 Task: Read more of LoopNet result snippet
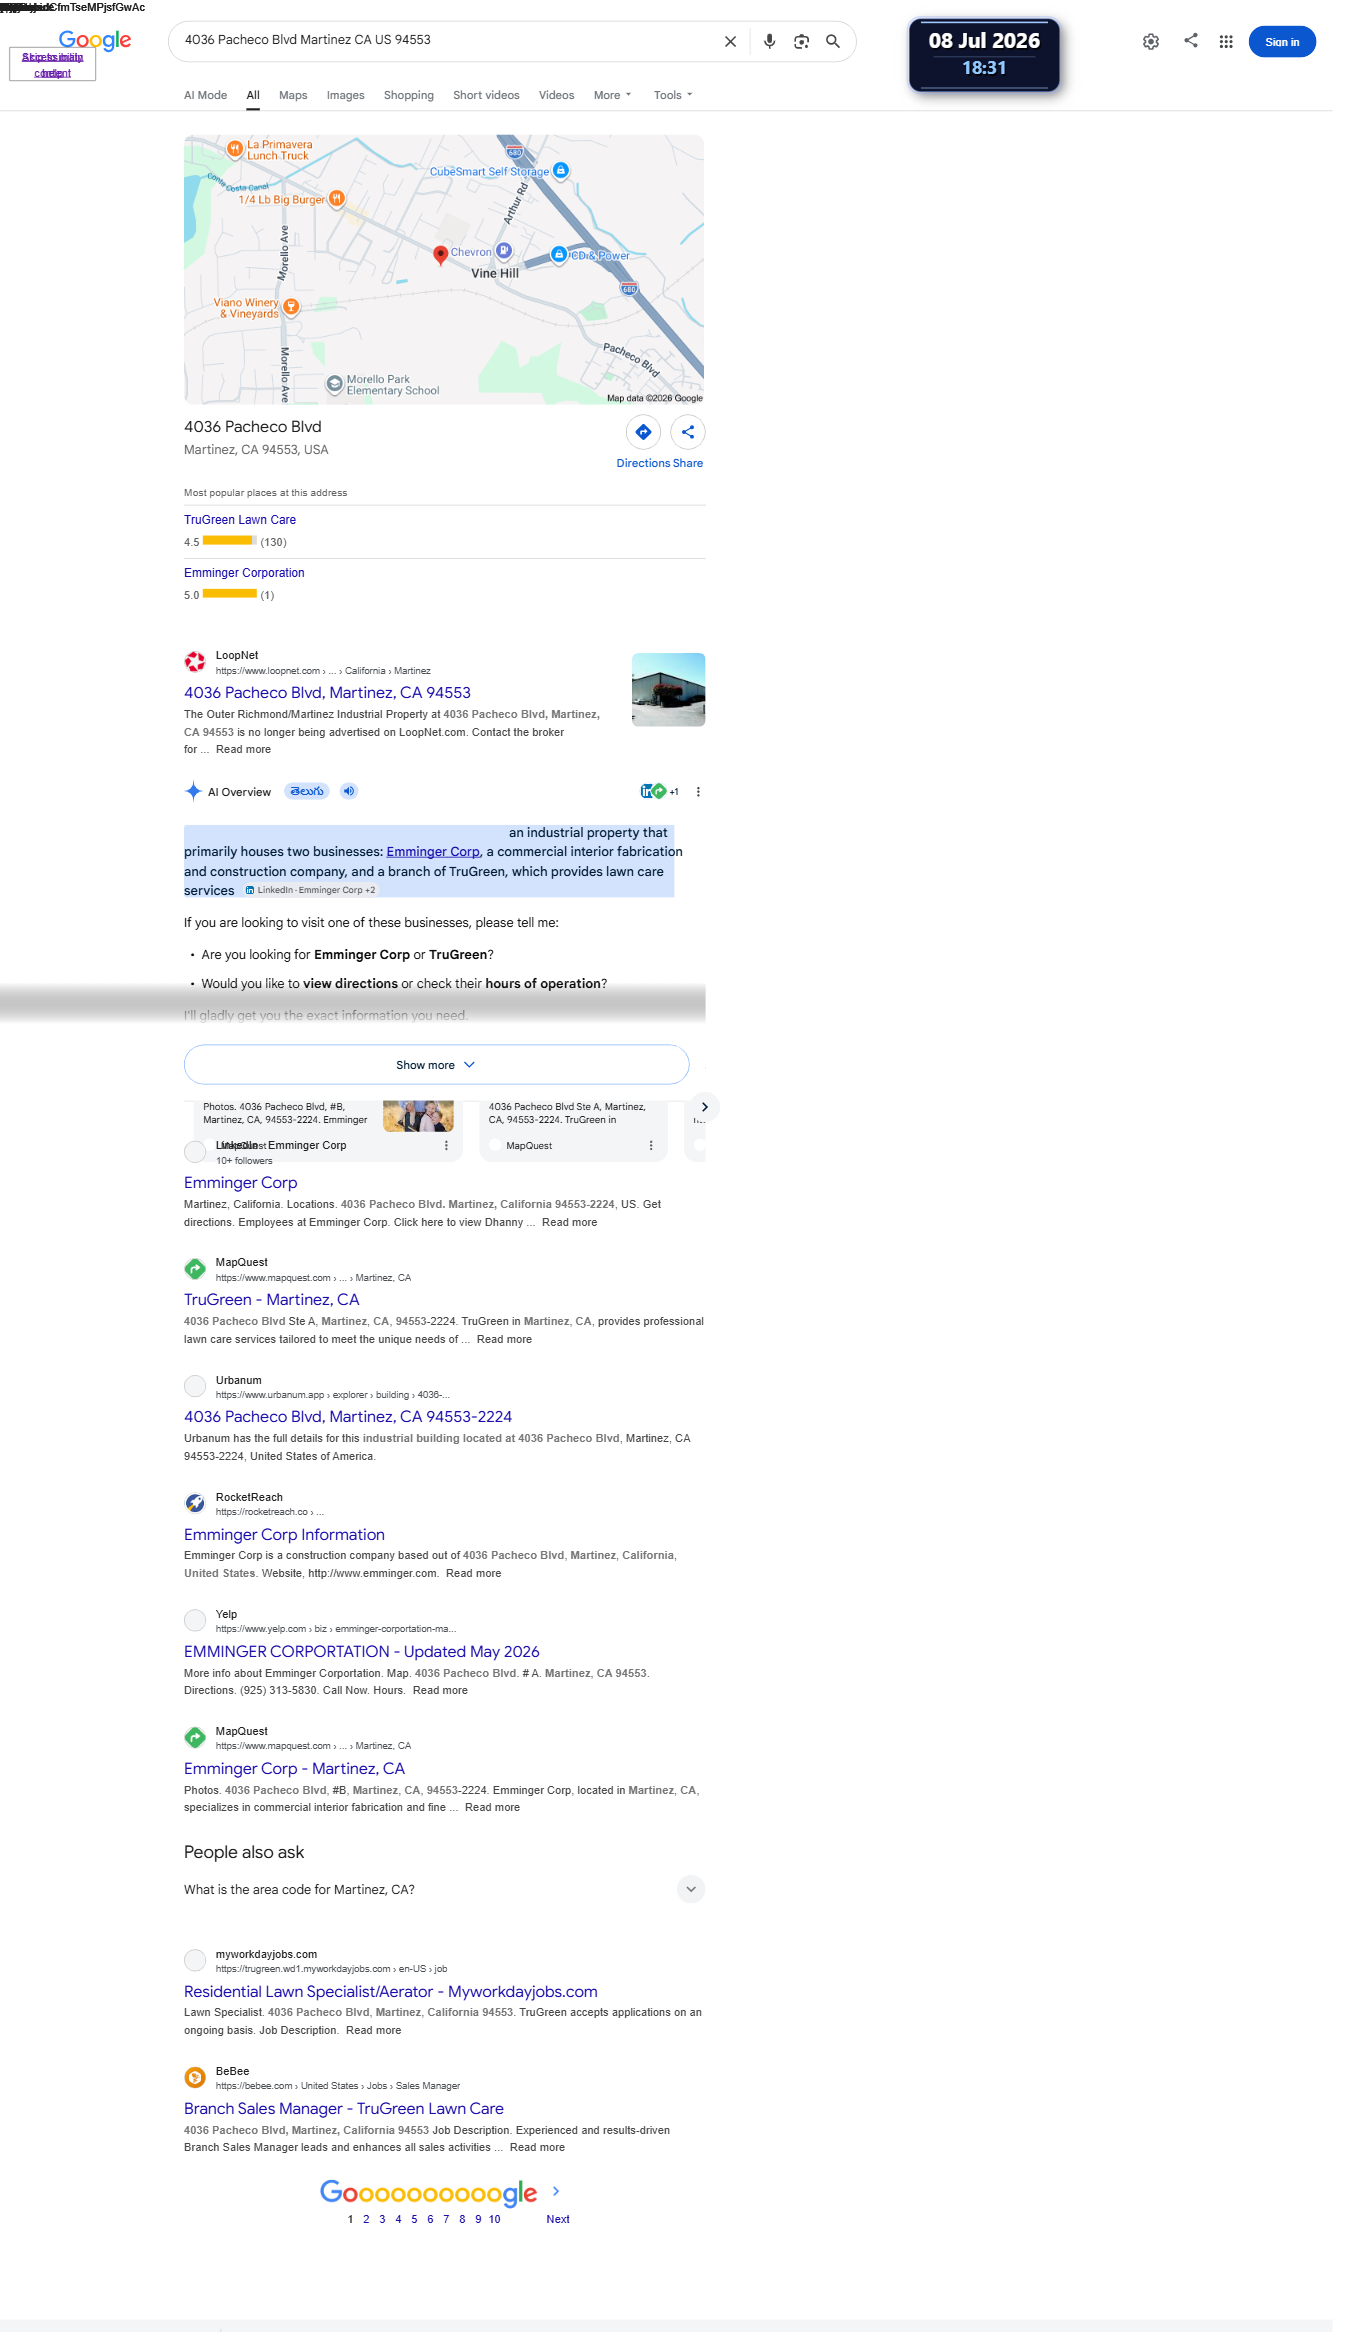point(243,750)
